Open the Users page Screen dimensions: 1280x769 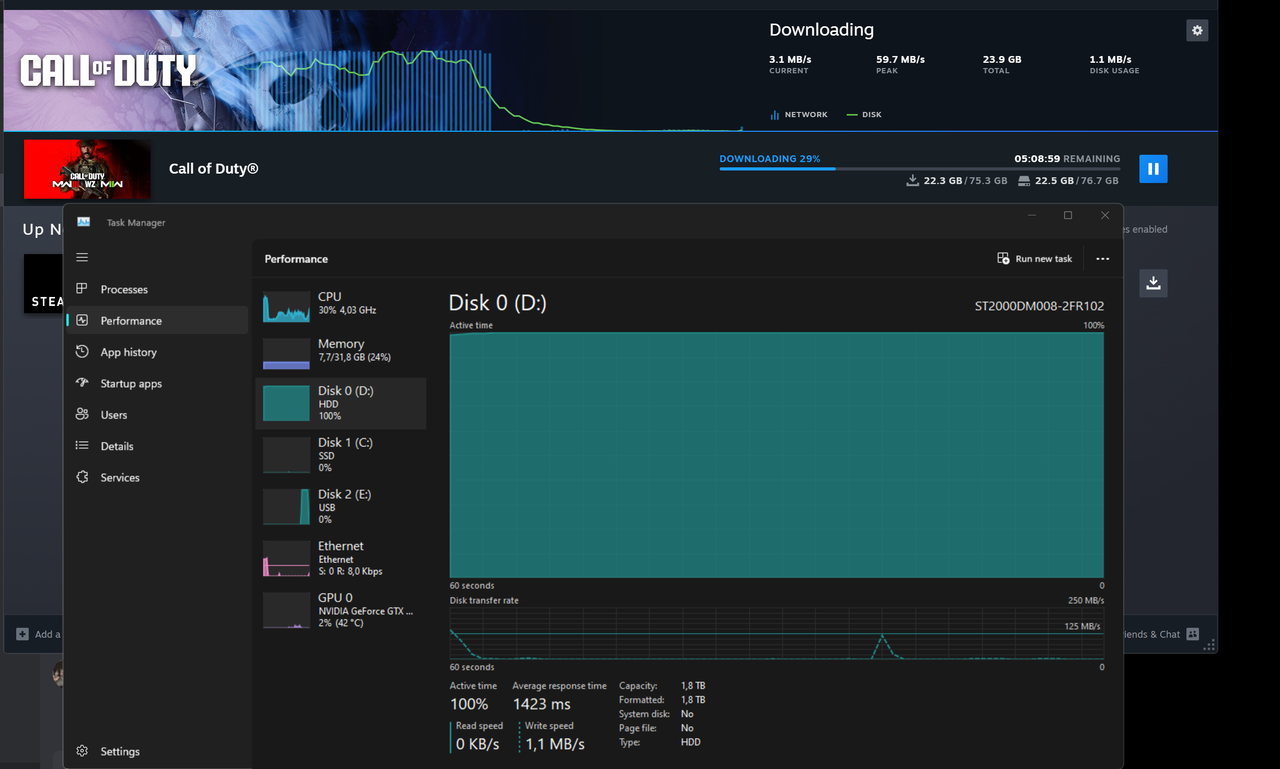pos(157,415)
